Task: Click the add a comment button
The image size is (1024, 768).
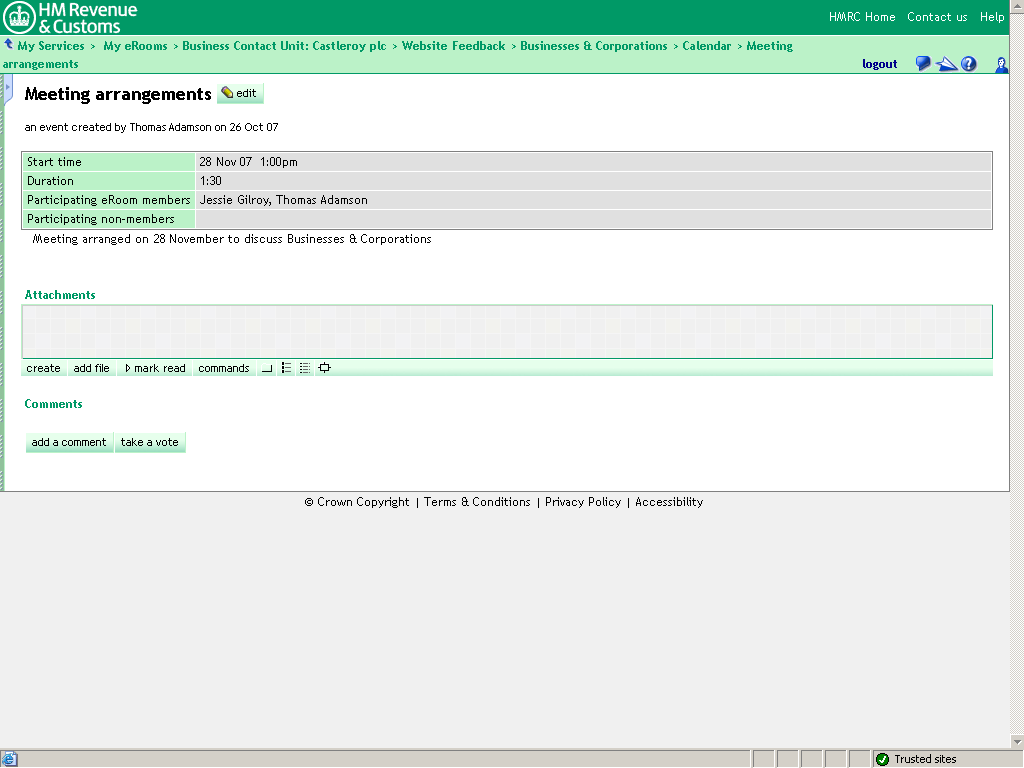Action: tap(69, 442)
